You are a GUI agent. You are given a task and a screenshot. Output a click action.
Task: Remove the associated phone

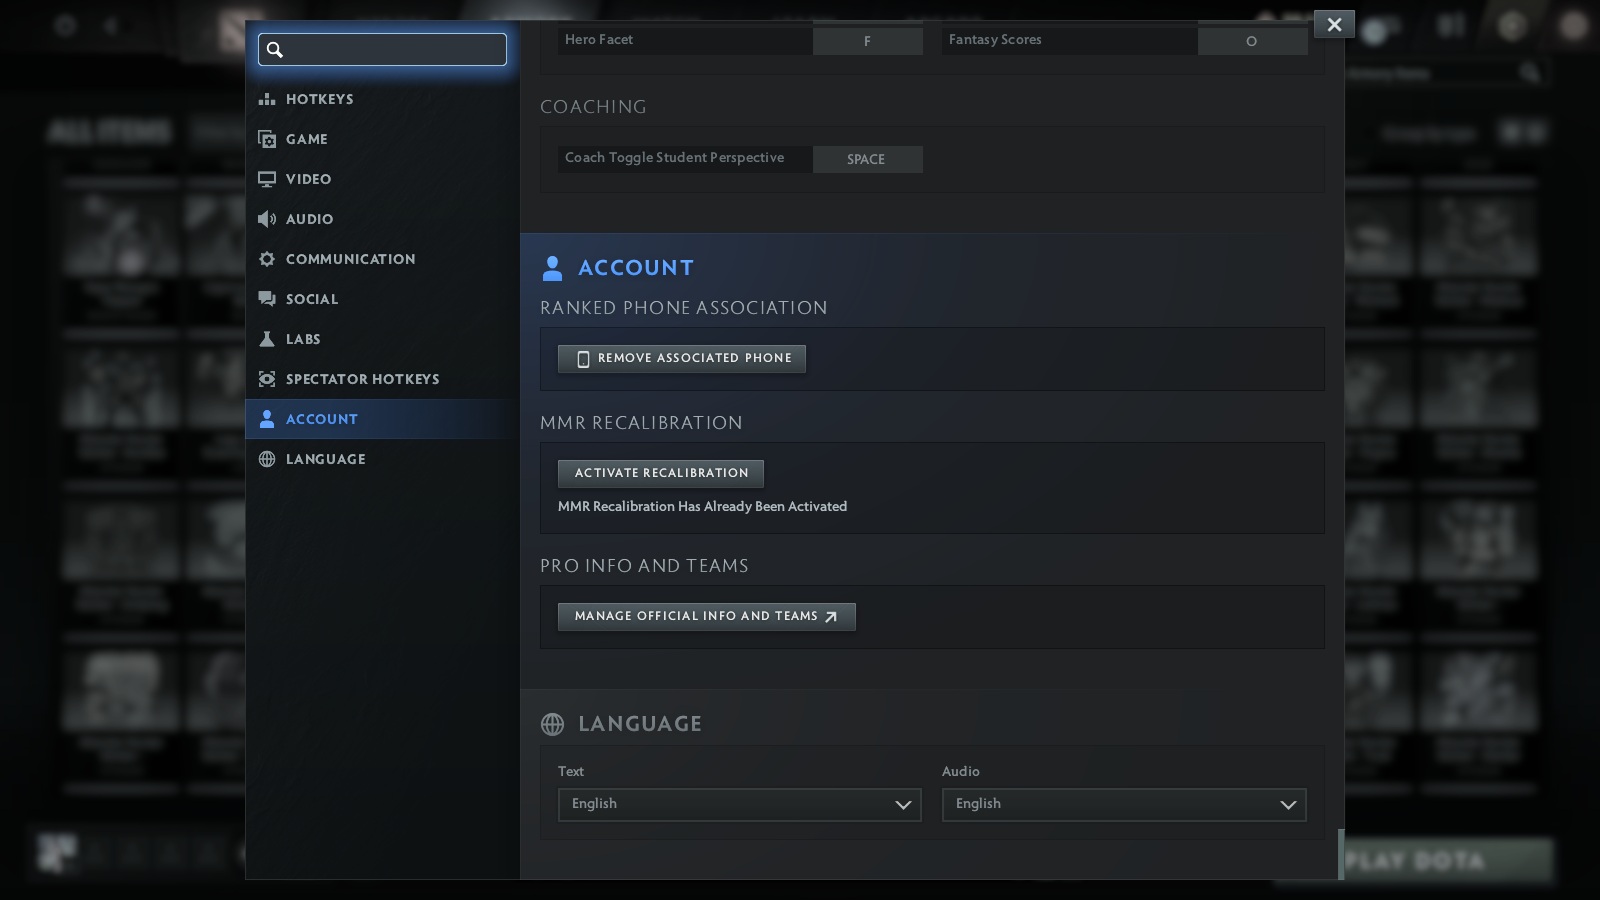(682, 359)
